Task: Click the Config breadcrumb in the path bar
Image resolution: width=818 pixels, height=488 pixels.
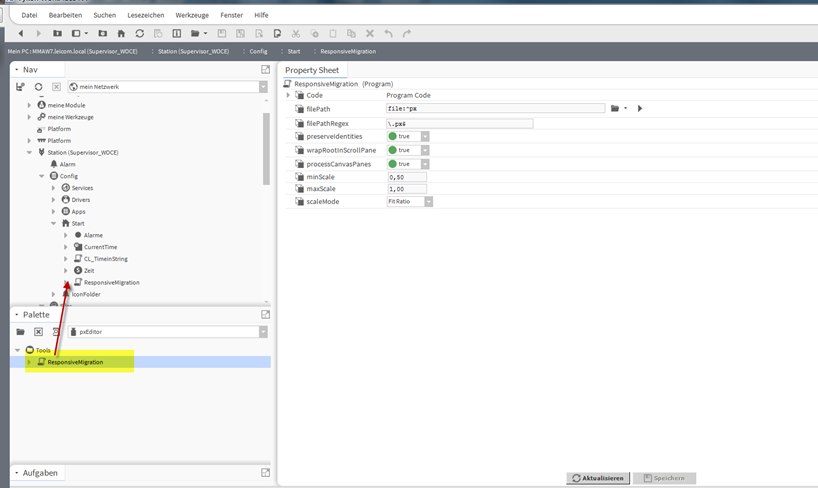Action: click(258, 51)
